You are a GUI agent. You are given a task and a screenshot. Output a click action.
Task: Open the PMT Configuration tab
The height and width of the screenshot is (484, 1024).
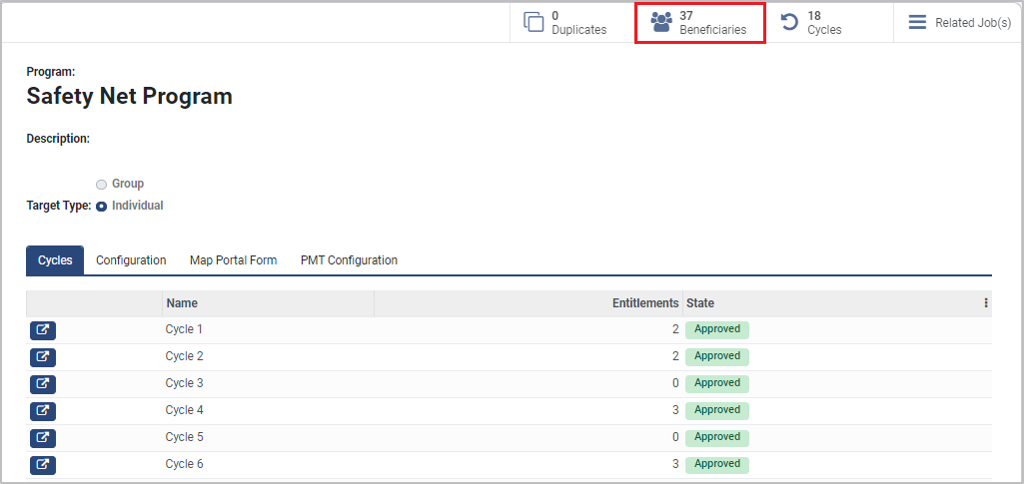(349, 260)
